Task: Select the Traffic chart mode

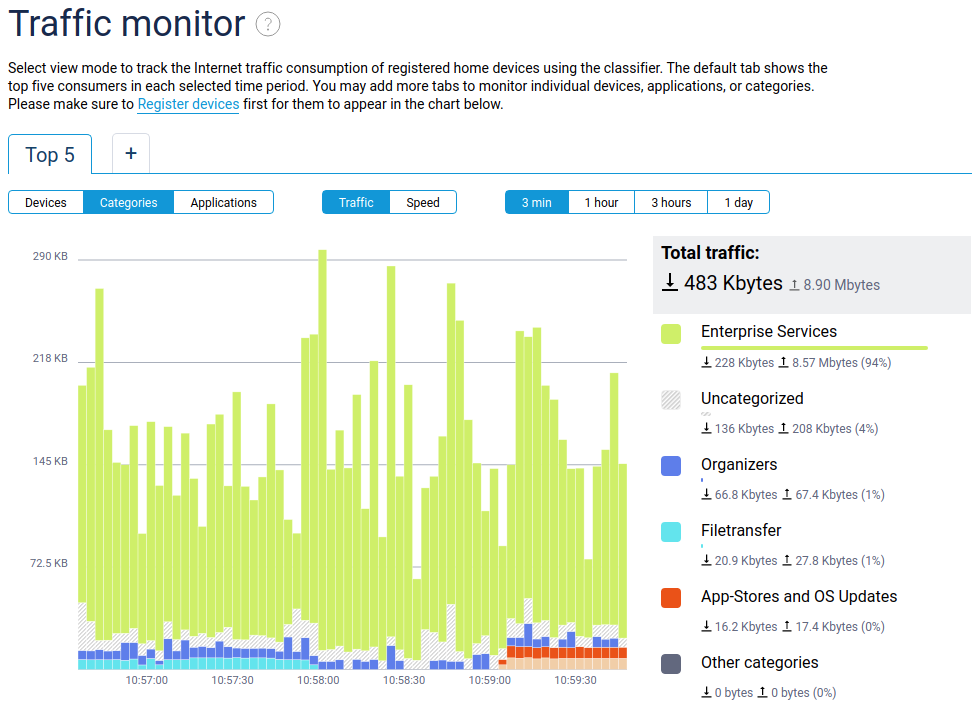Action: pyautogui.click(x=356, y=203)
